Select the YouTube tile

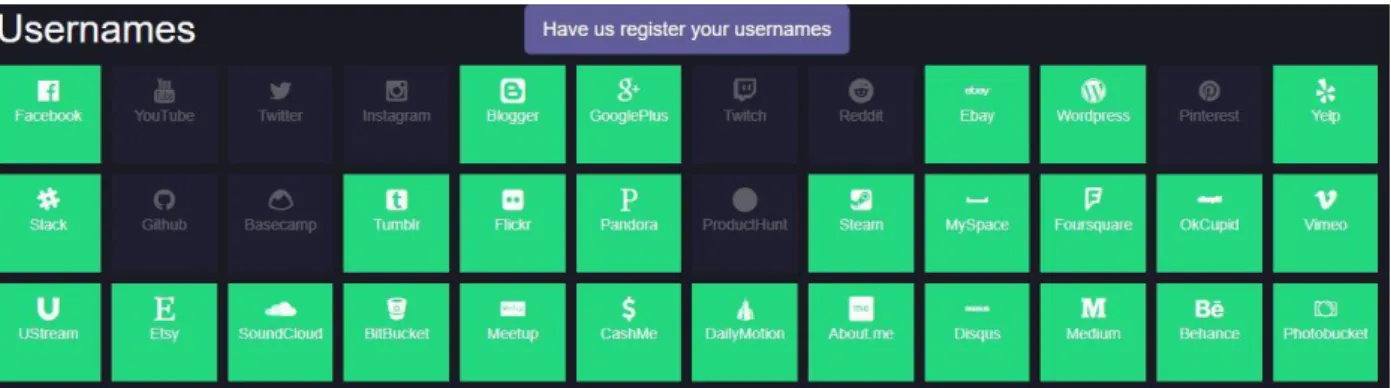point(164,114)
